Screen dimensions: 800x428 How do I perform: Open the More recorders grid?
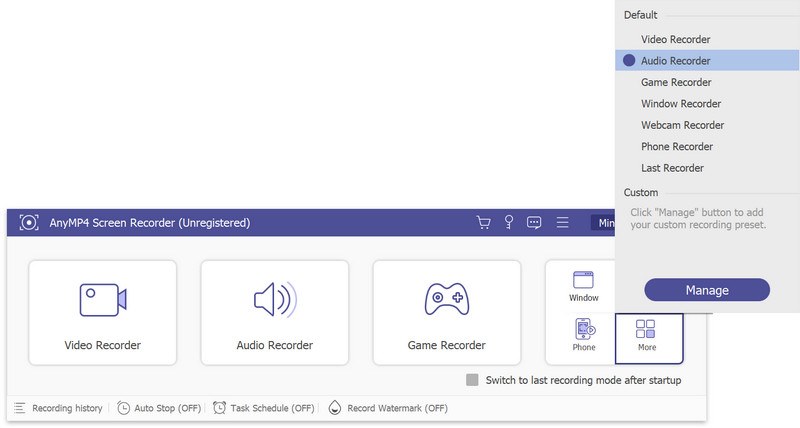click(x=648, y=338)
